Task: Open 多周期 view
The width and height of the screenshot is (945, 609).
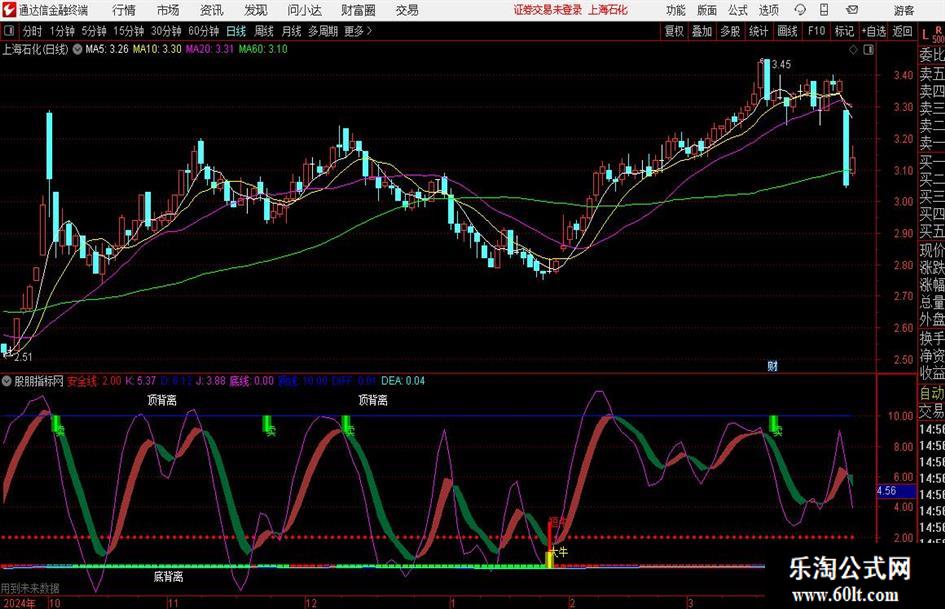Action: pyautogui.click(x=323, y=31)
